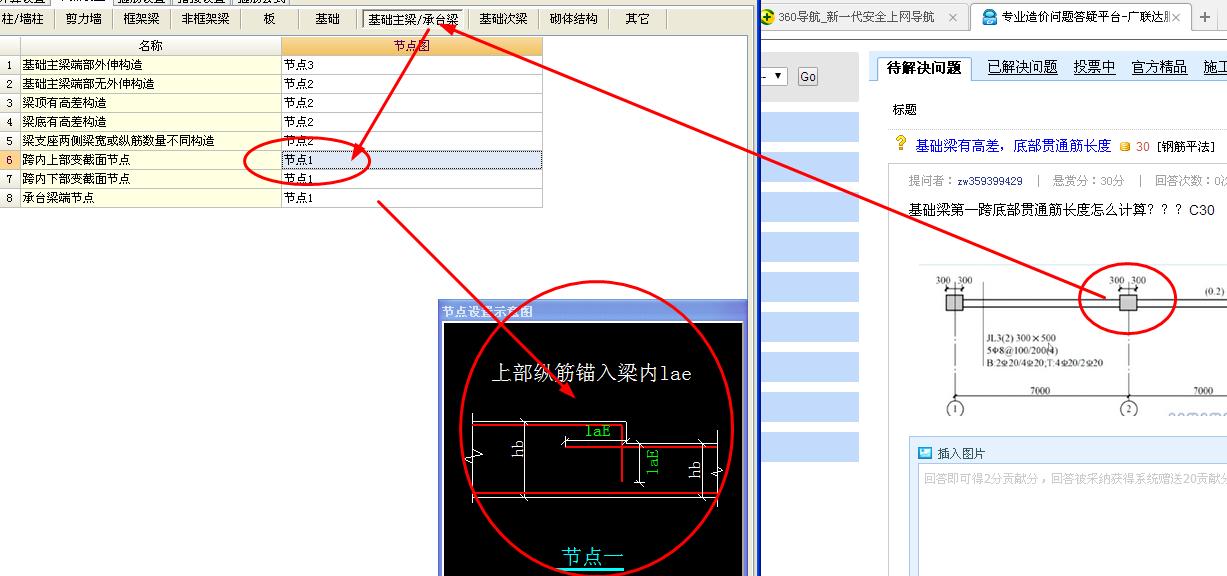Click the 节点一 link in the diagram
Screen dimensions: 1227x576
[592, 557]
